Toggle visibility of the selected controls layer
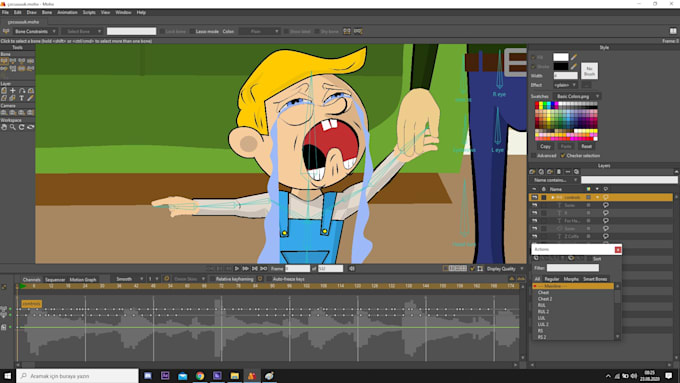This screenshot has height=383, width=680. (x=534, y=197)
